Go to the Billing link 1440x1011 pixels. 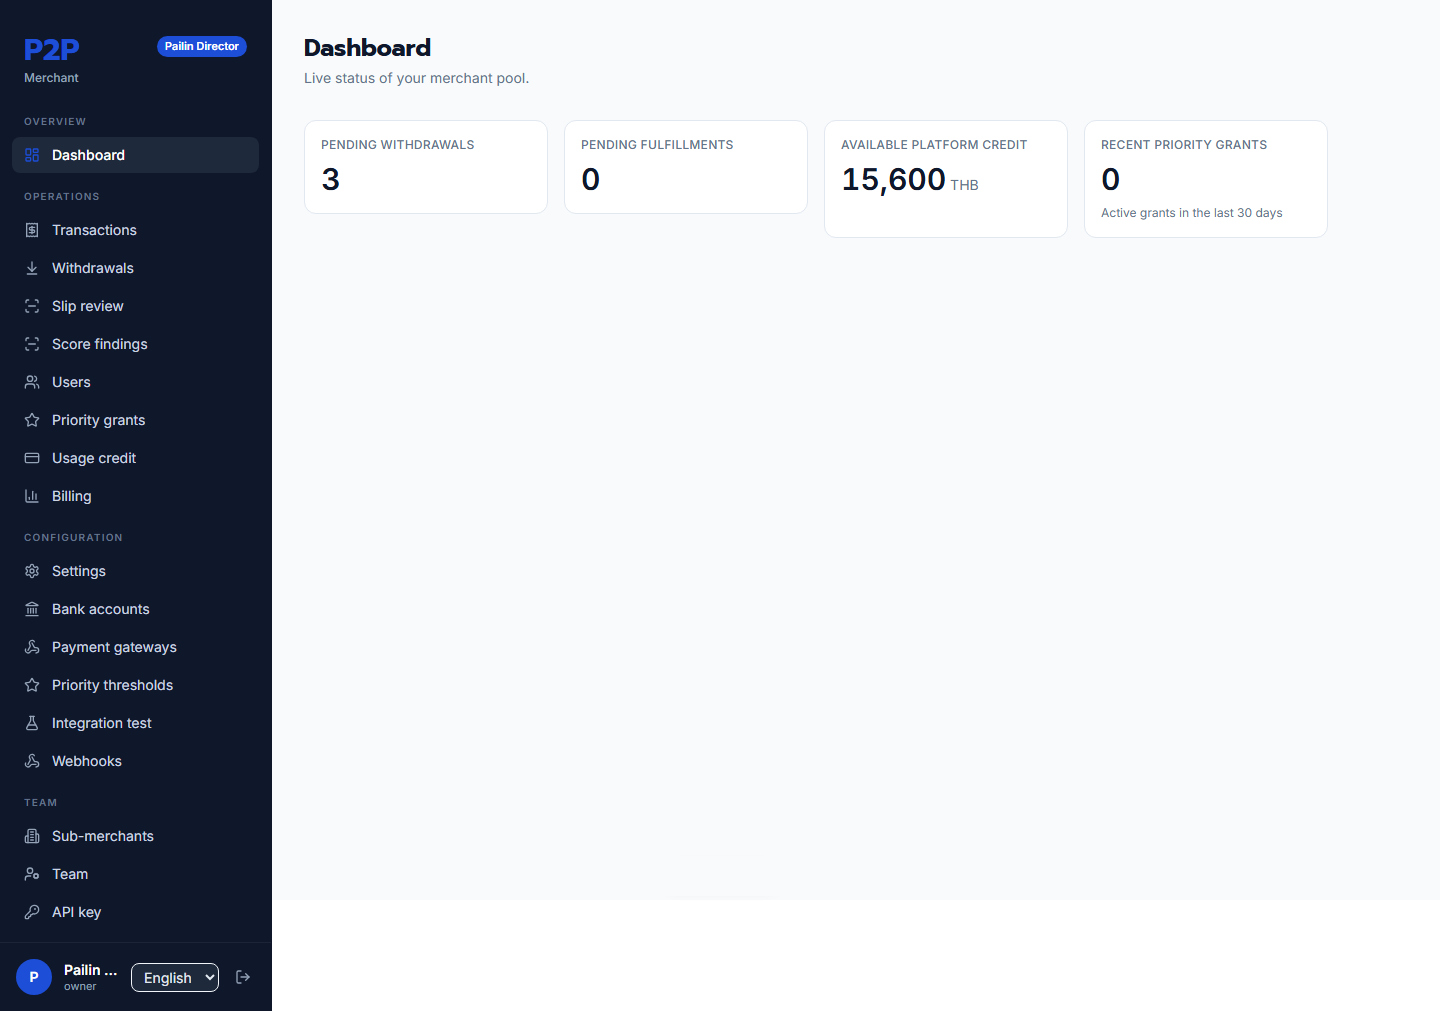(x=135, y=496)
